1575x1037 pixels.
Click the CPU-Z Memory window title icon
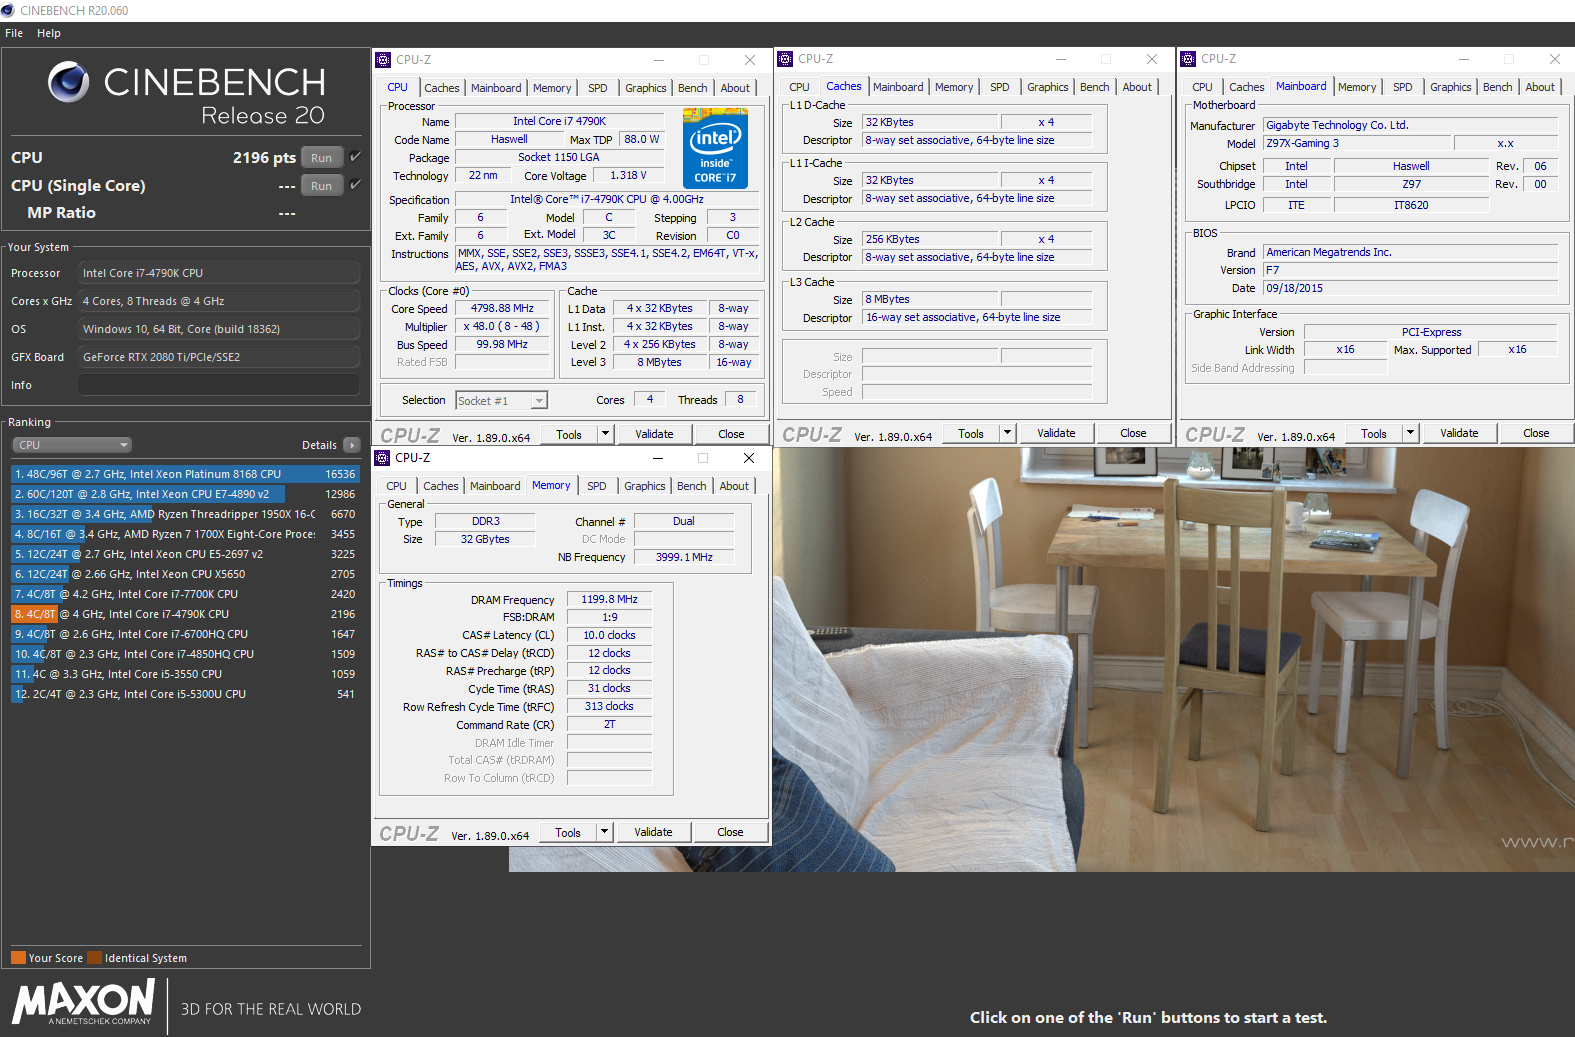tap(382, 458)
